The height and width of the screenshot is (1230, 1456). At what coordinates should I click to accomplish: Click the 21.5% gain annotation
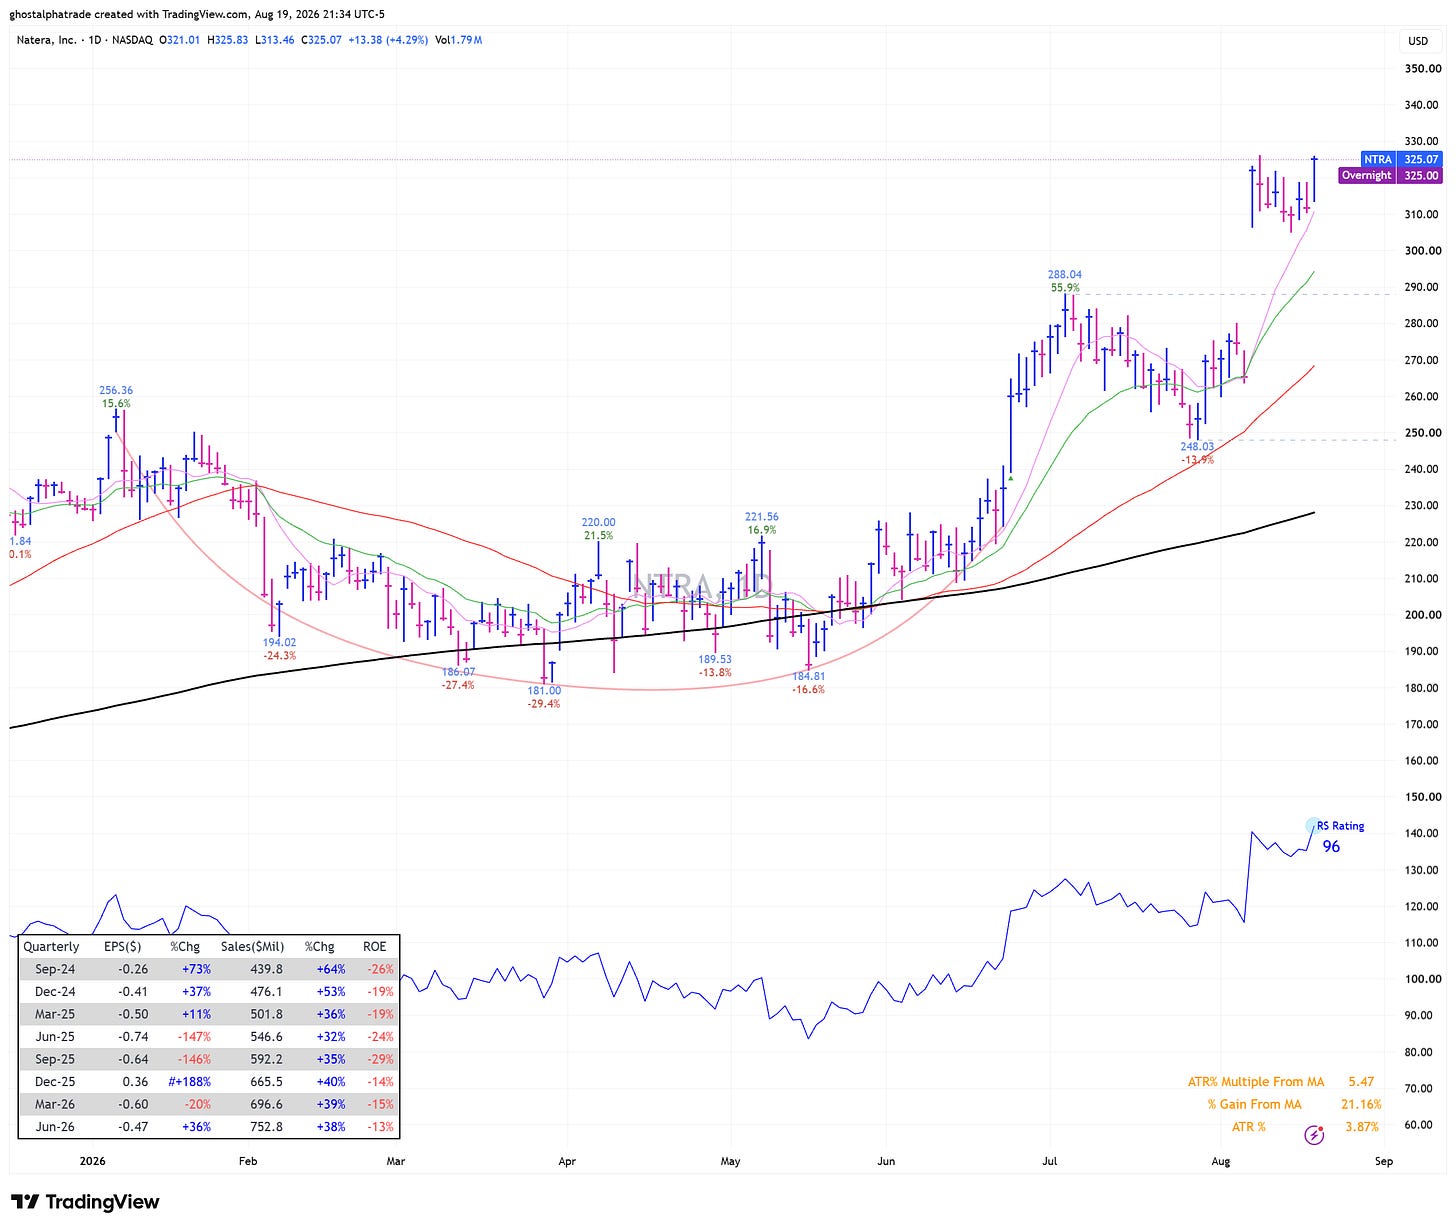pyautogui.click(x=599, y=536)
